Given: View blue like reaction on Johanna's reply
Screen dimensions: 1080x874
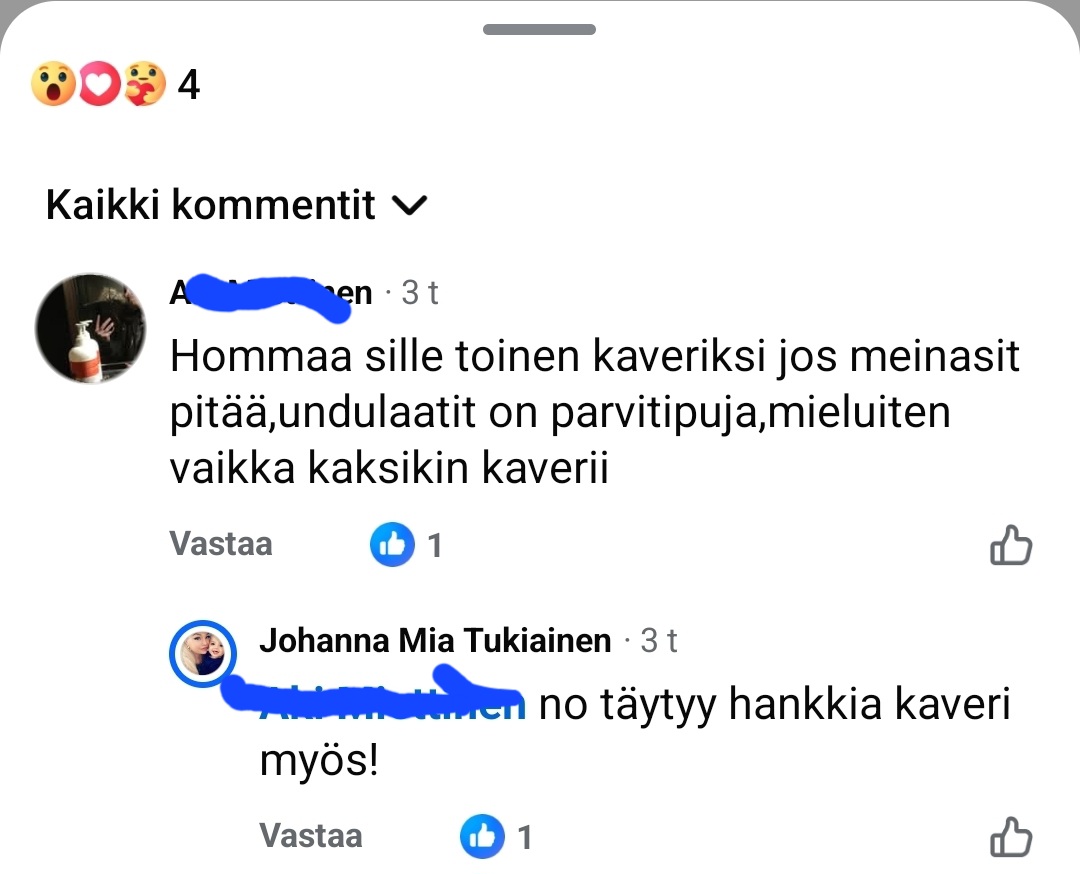Looking at the screenshot, I should (x=483, y=837).
